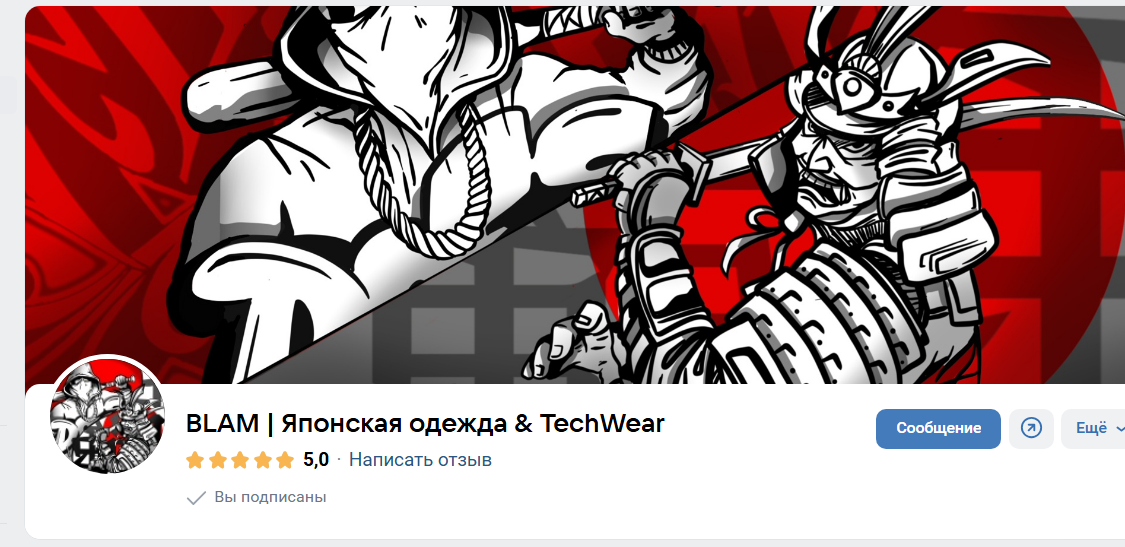Click the chevron next to Ещё
This screenshot has width=1125, height=547.
coord(1119,429)
